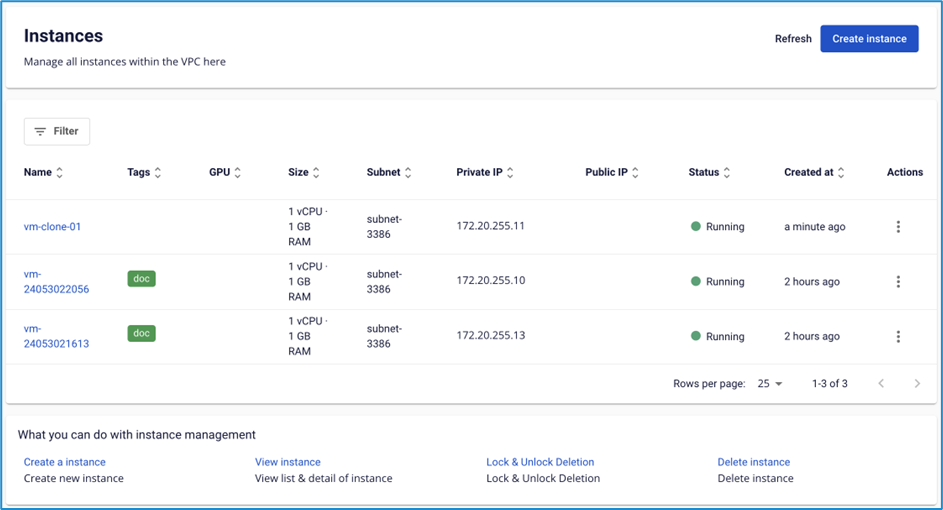Open actions menu for vm-clone-01
The height and width of the screenshot is (510, 943).
point(898,227)
